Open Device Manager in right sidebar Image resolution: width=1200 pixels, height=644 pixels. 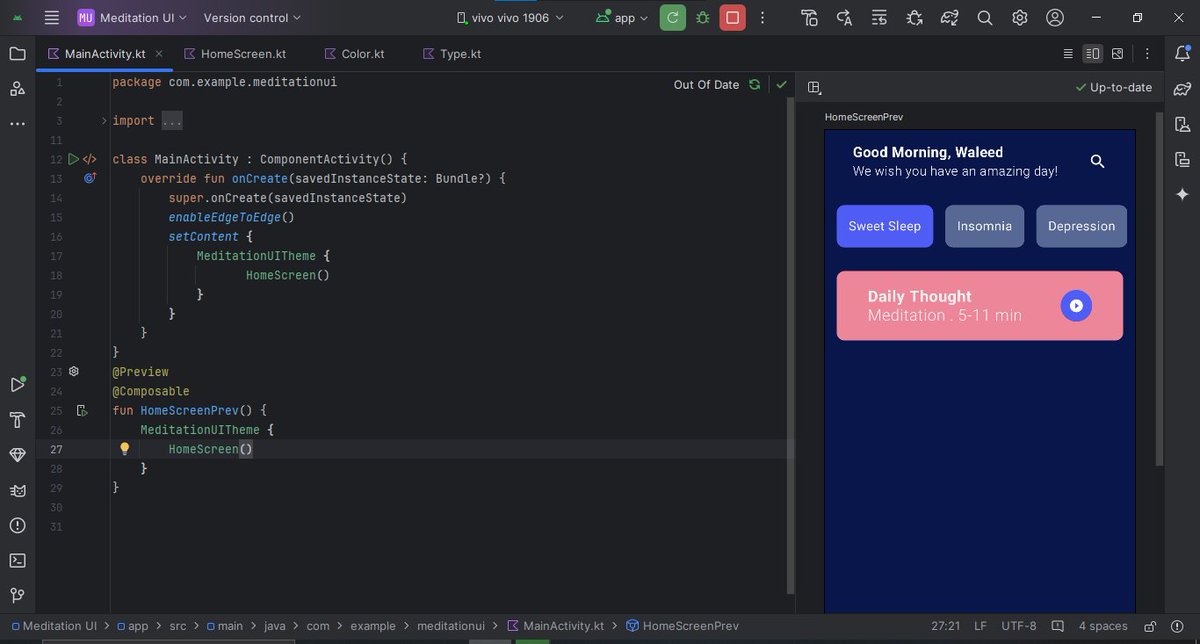coord(1182,124)
